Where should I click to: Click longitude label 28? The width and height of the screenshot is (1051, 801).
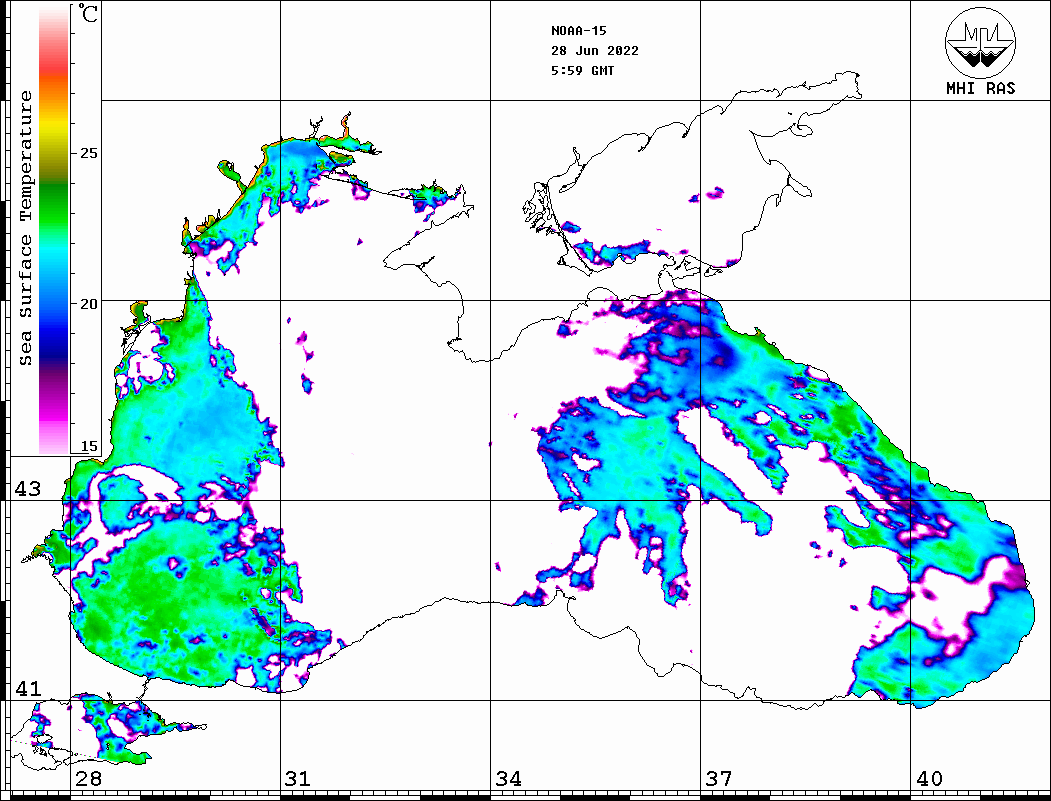click(x=88, y=779)
